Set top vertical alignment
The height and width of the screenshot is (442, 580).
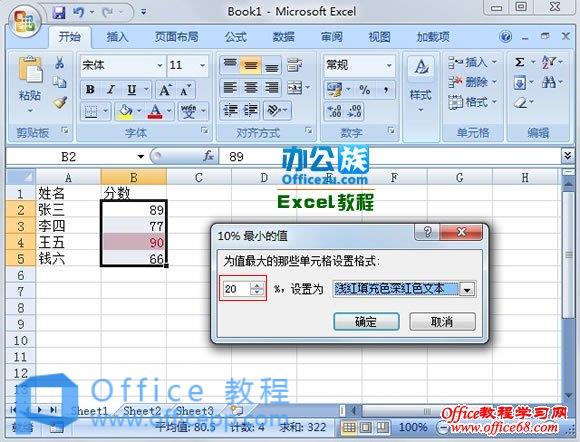(x=230, y=65)
